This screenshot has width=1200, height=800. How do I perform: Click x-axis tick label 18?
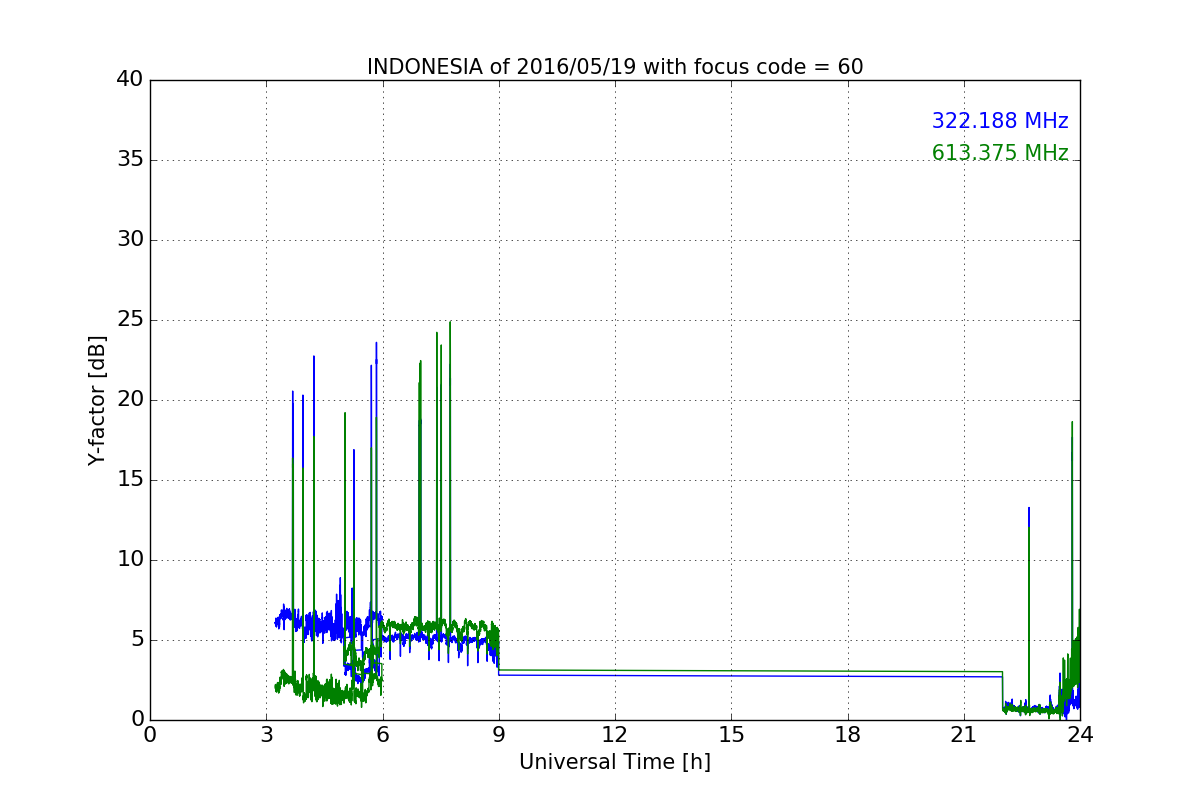[x=848, y=734]
